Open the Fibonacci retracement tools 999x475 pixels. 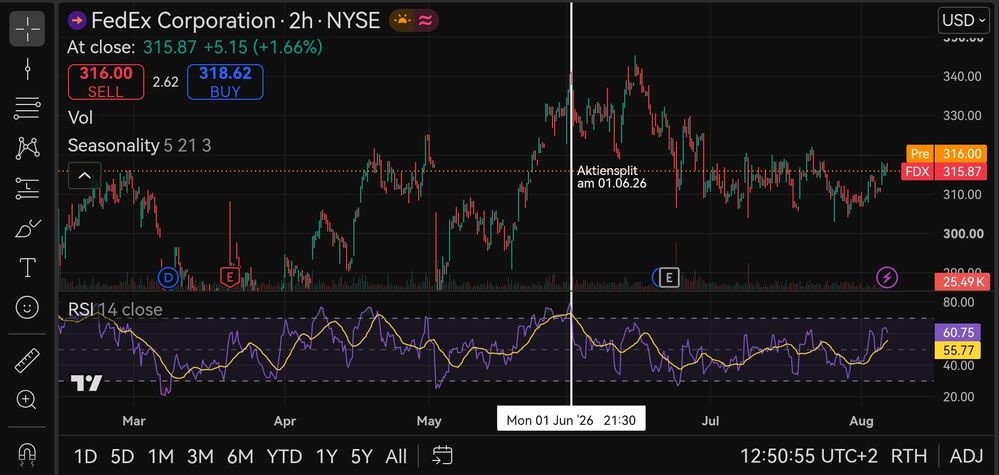point(27,108)
